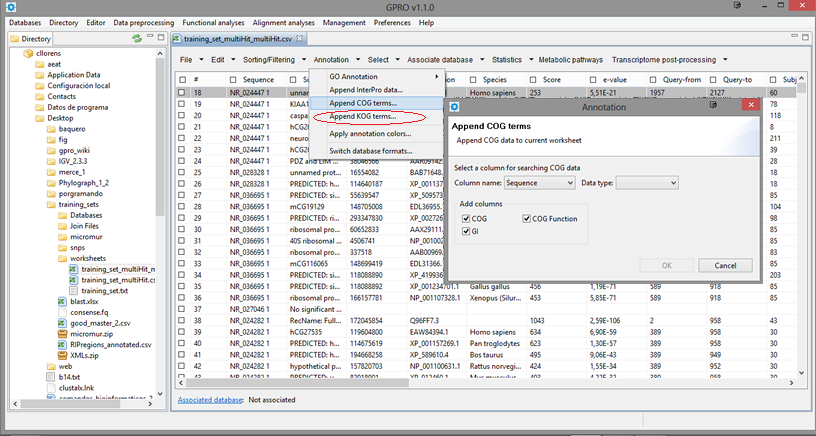This screenshot has width=816, height=436.
Task: Select the training_sets folder icon
Action: coord(50,204)
